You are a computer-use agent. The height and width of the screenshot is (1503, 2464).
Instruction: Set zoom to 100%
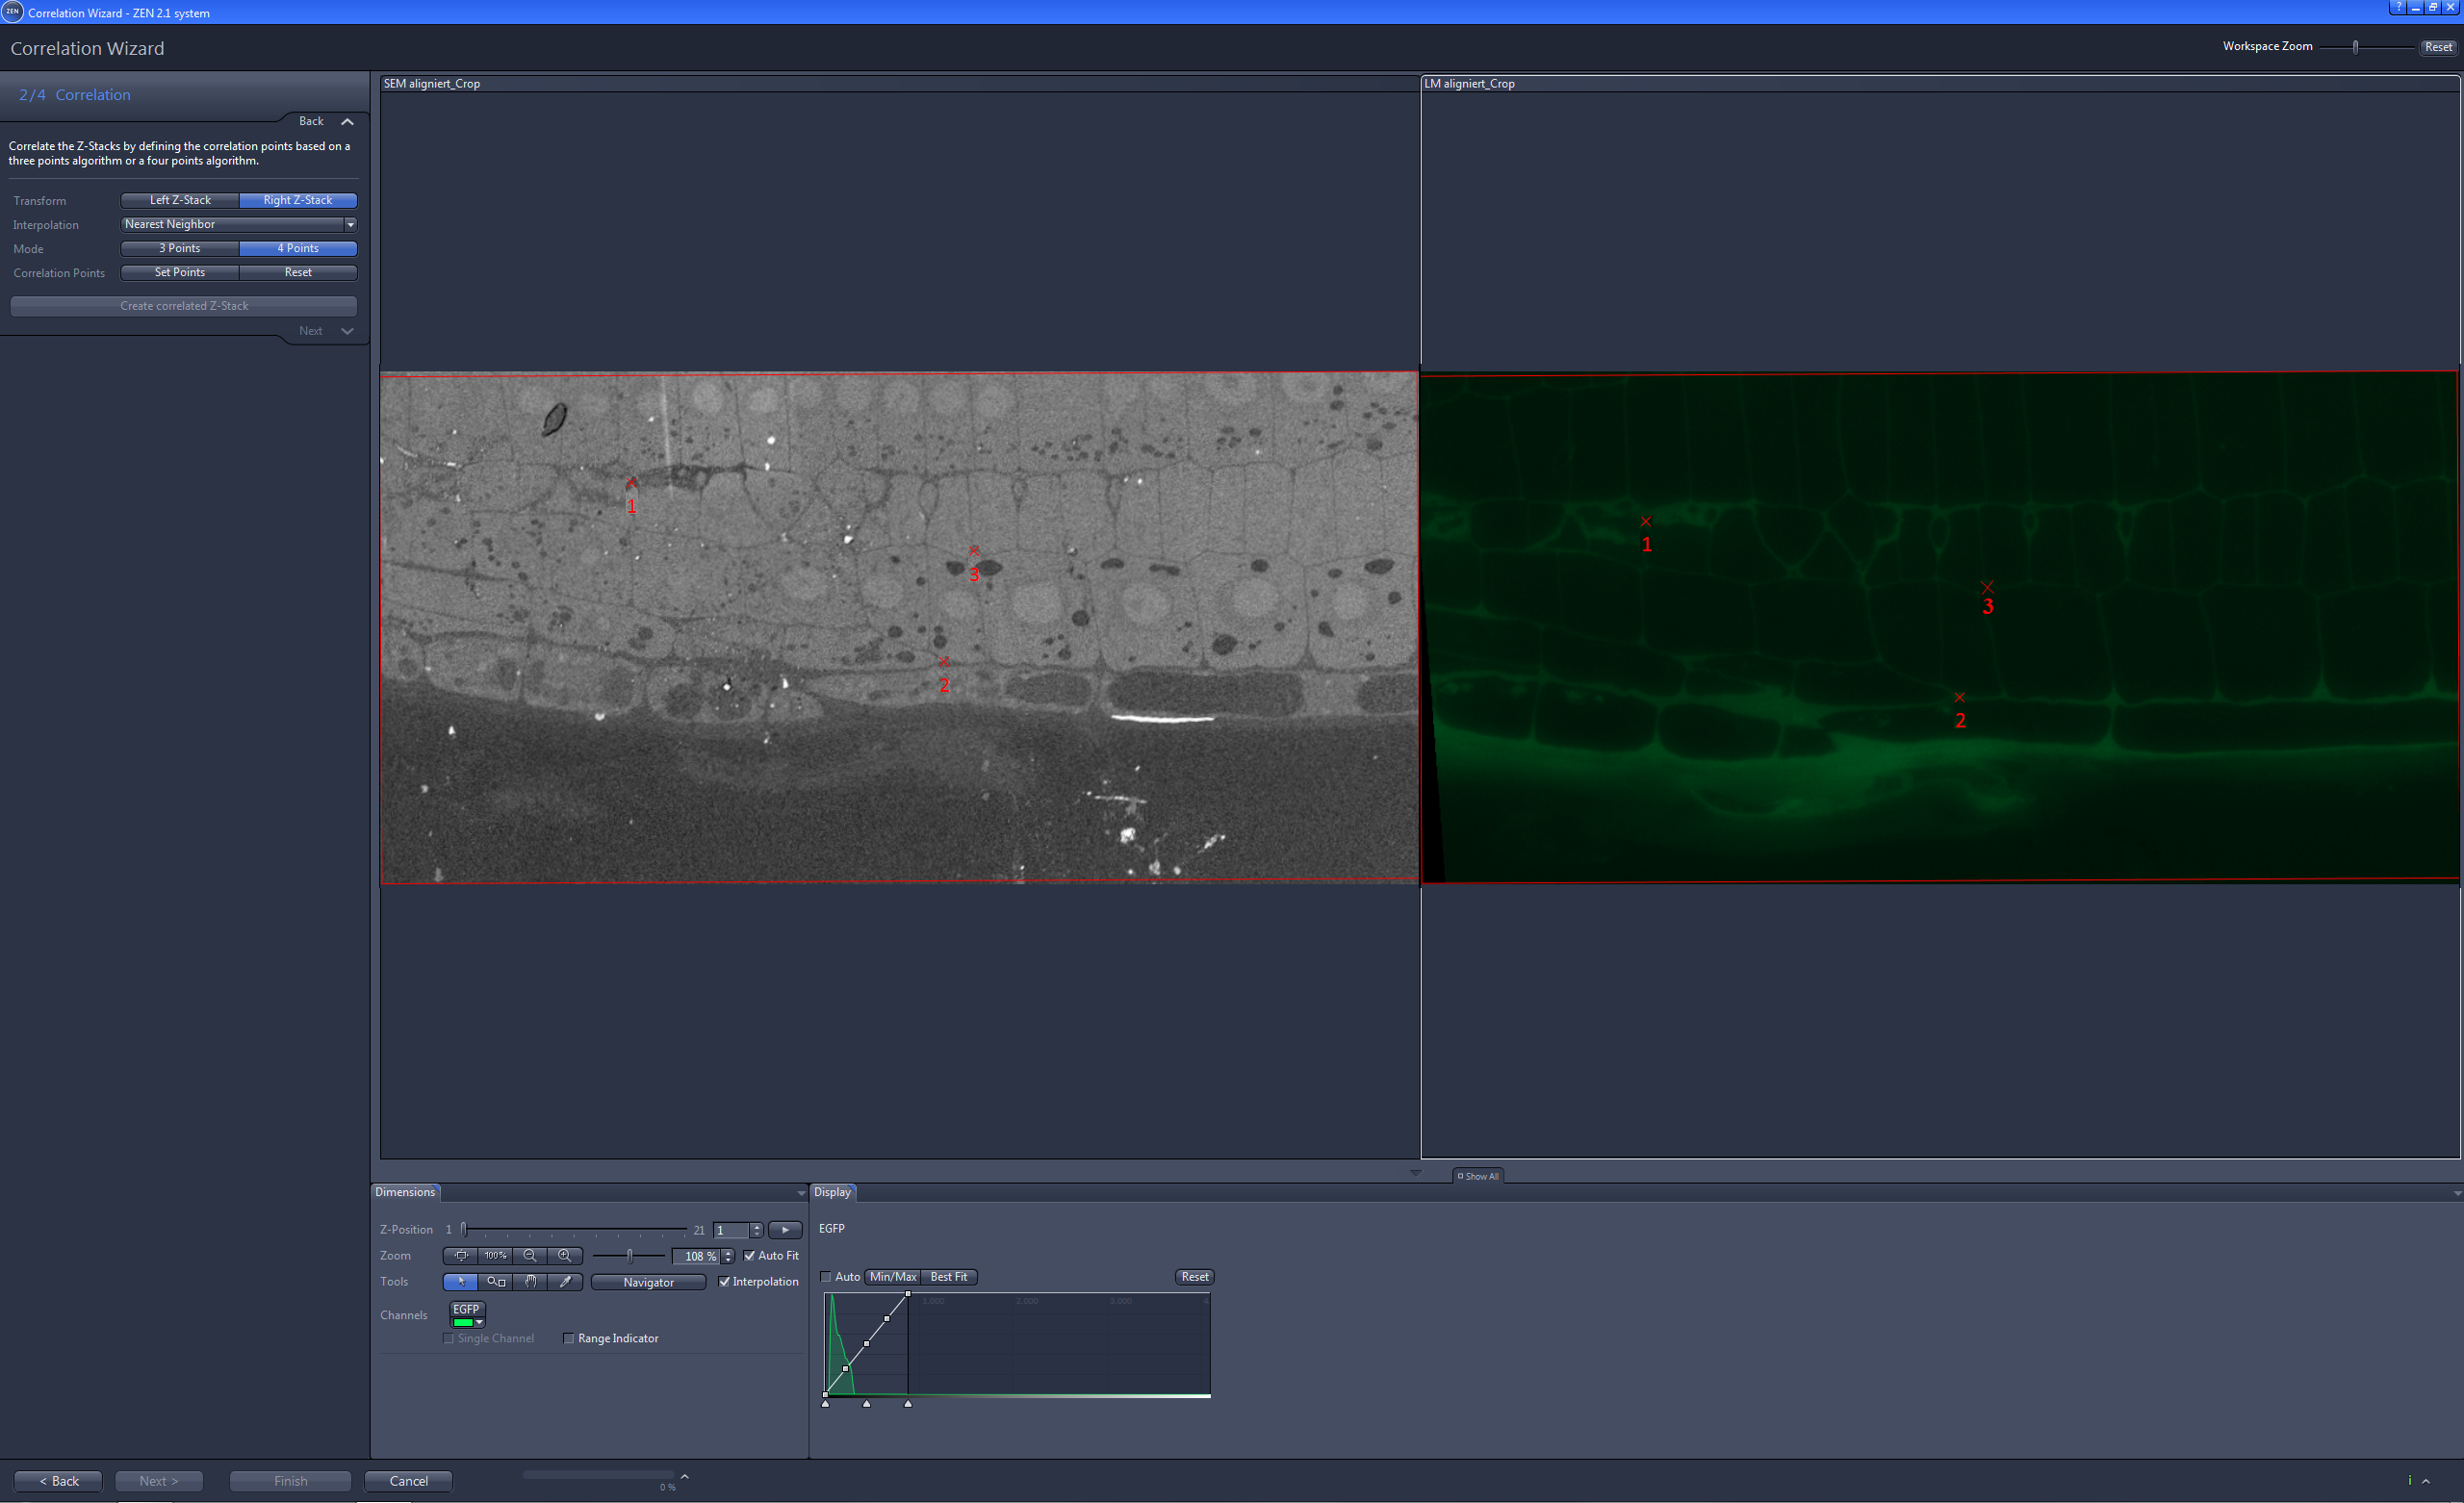pos(496,1256)
